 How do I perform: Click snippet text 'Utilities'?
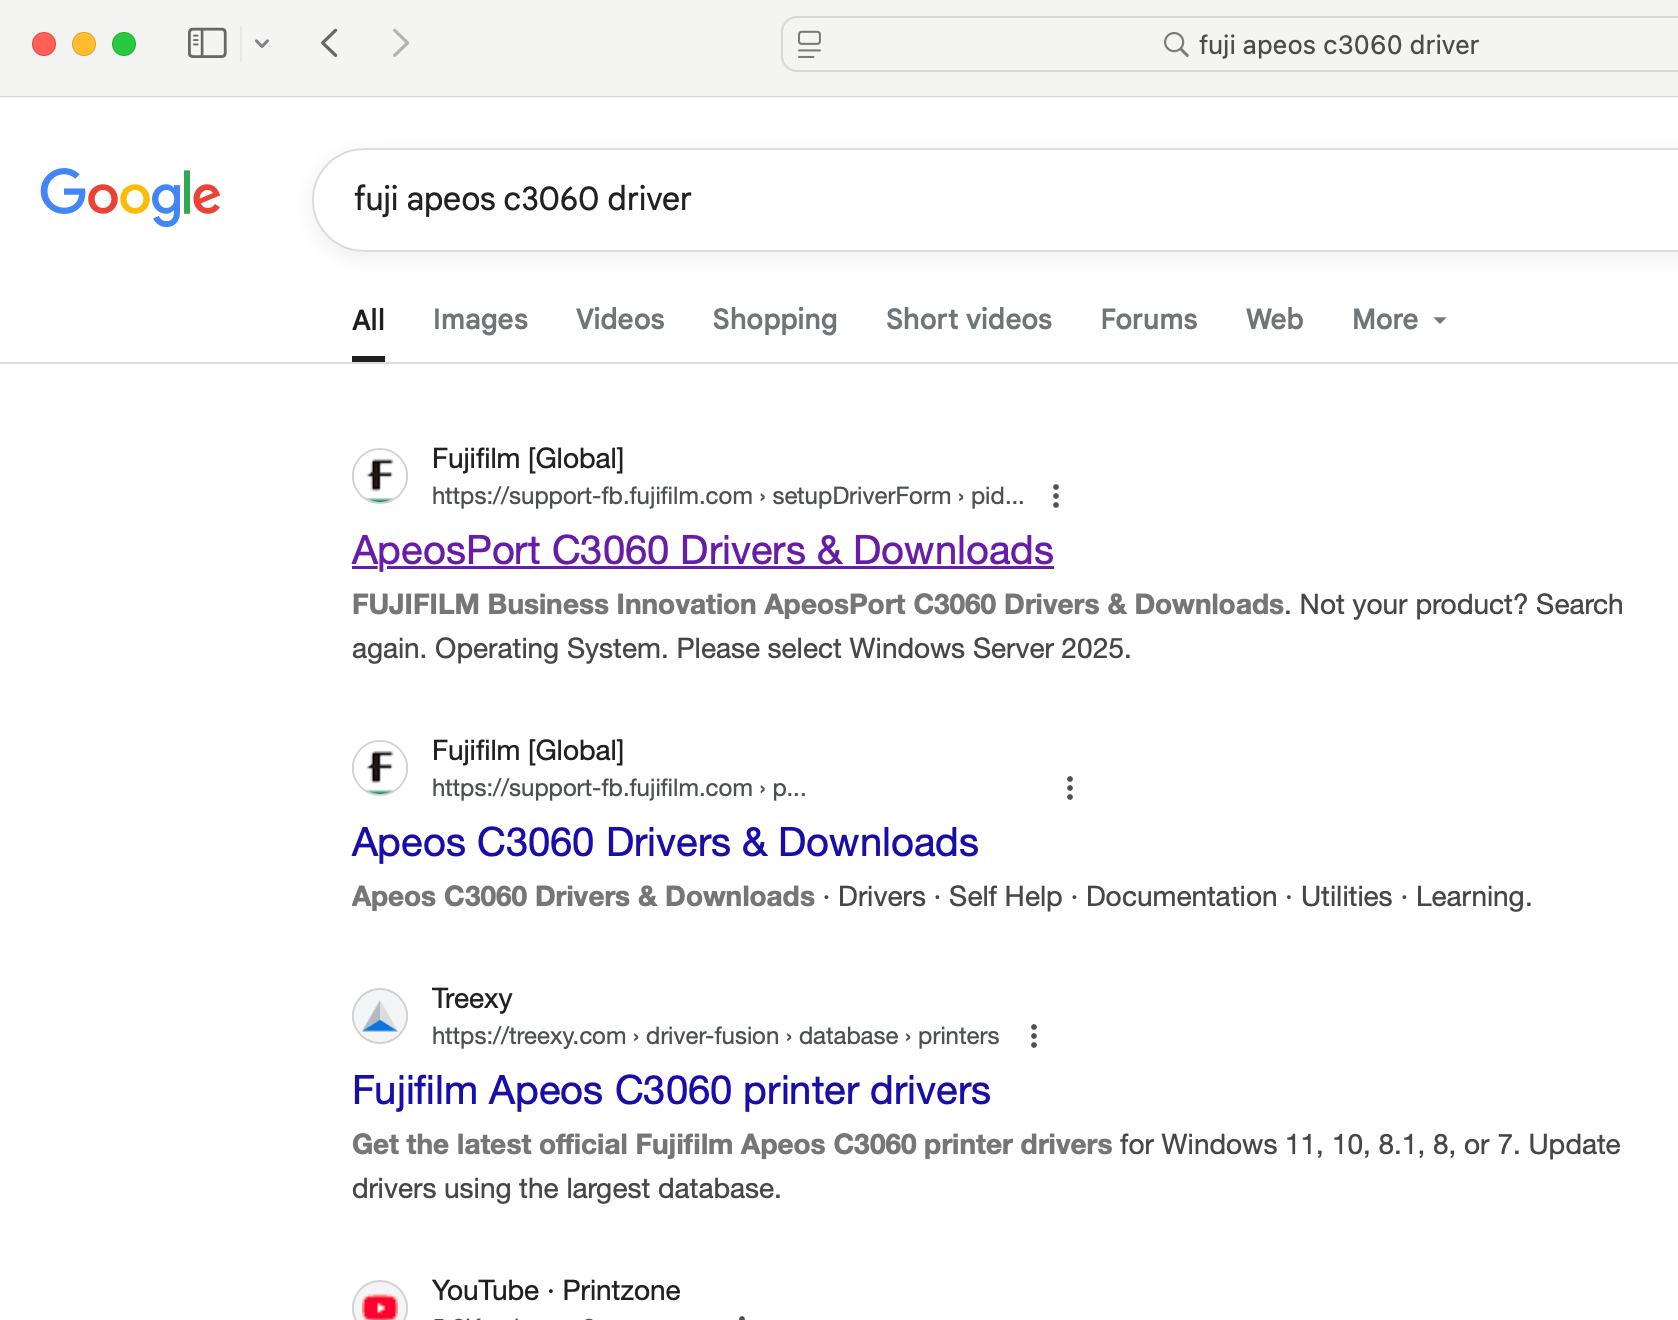[1346, 897]
